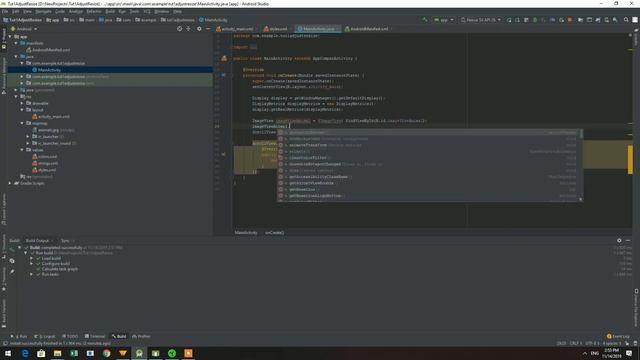Viewport: 640px width, 360px height.
Task: Collapse the java folder in Project tree
Action: 16,56
